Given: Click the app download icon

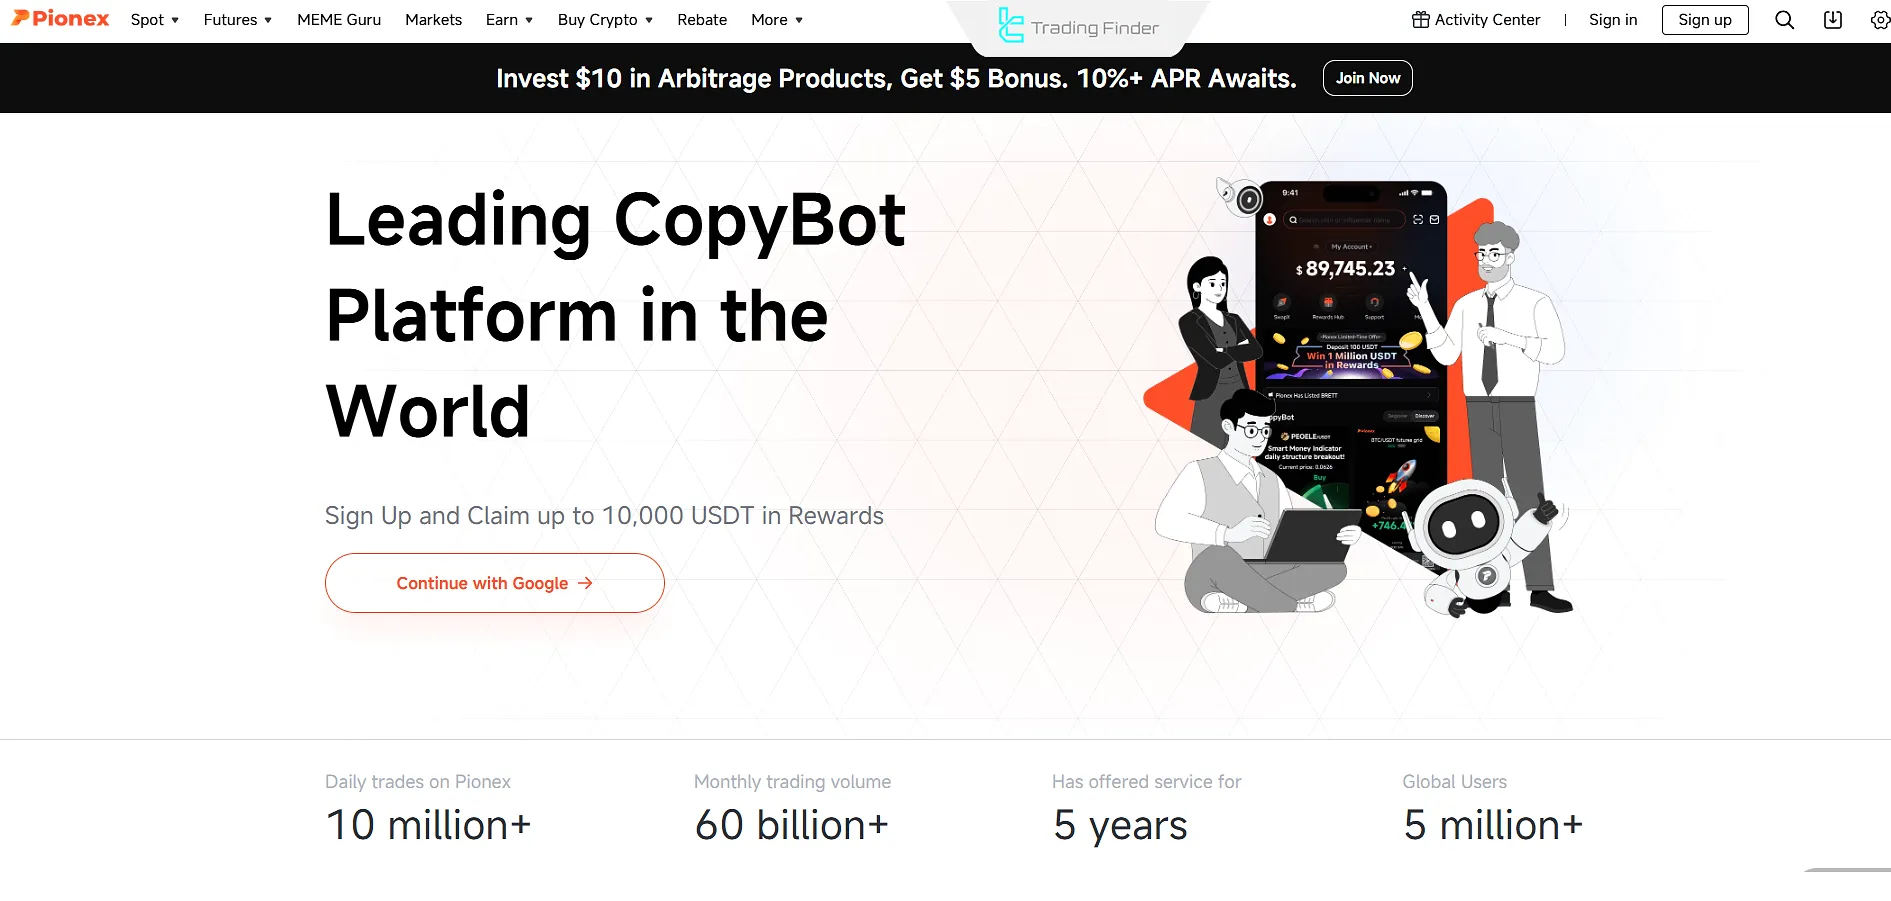Looking at the screenshot, I should point(1832,20).
